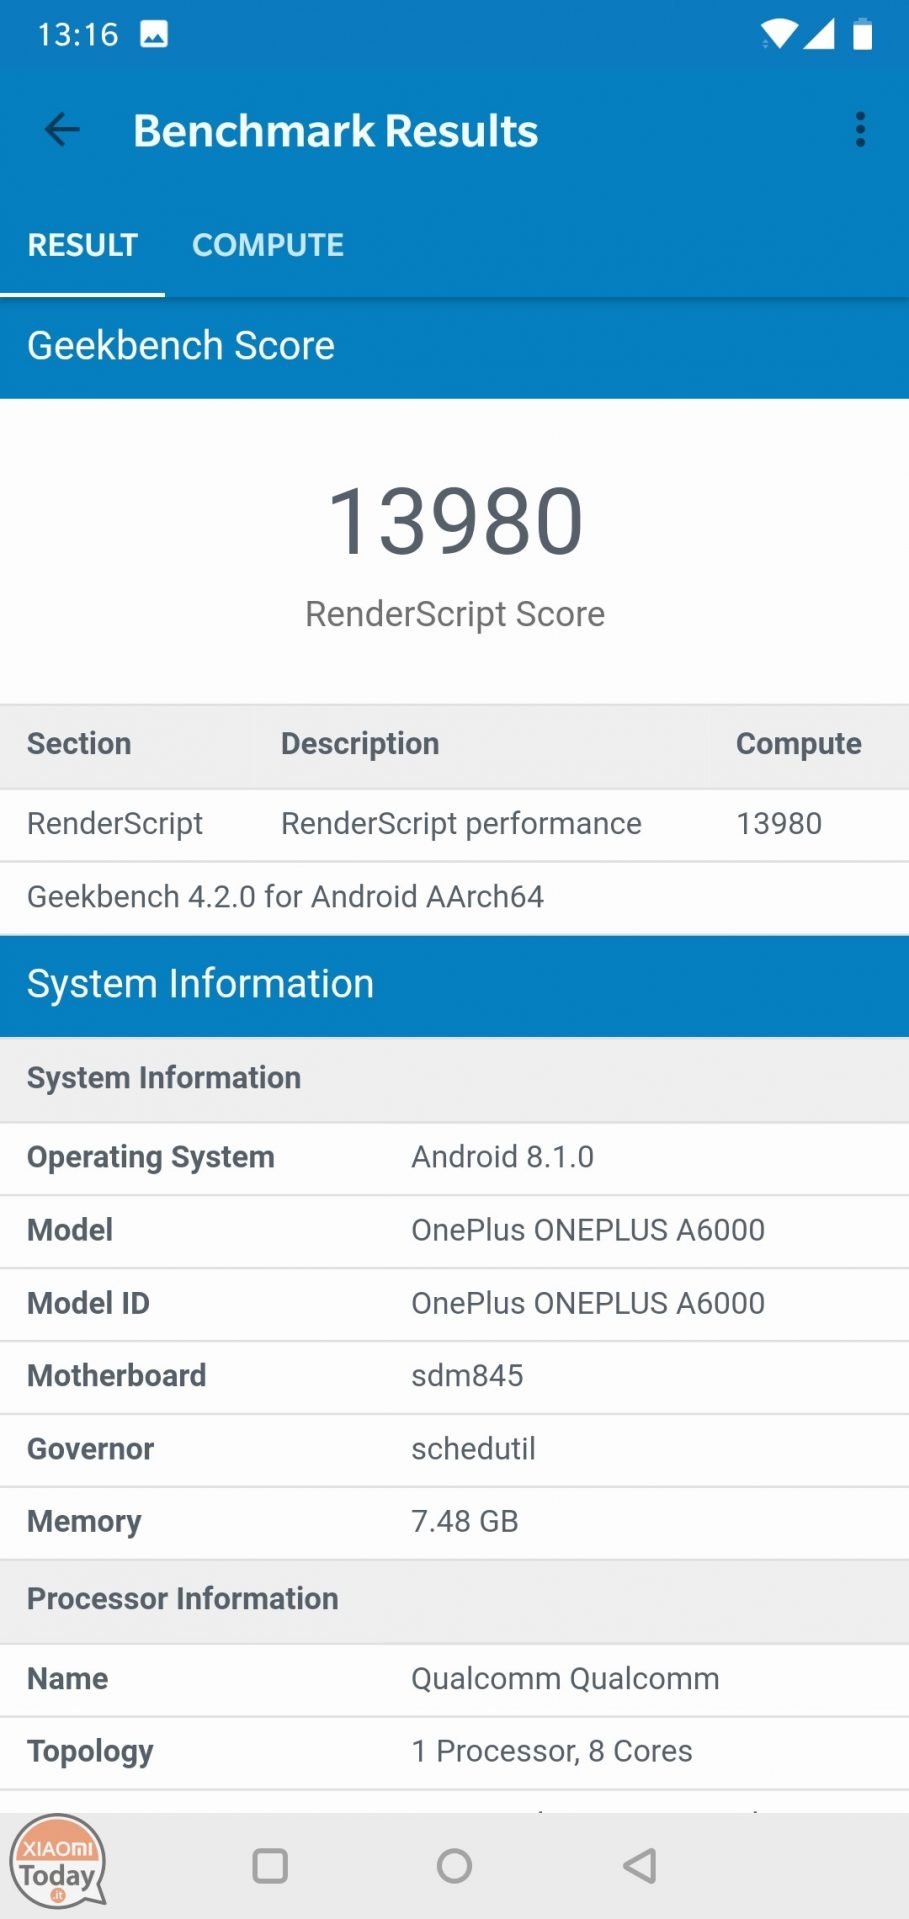909x1919 pixels.
Task: Tap the cellular signal status icon
Action: pyautogui.click(x=819, y=34)
